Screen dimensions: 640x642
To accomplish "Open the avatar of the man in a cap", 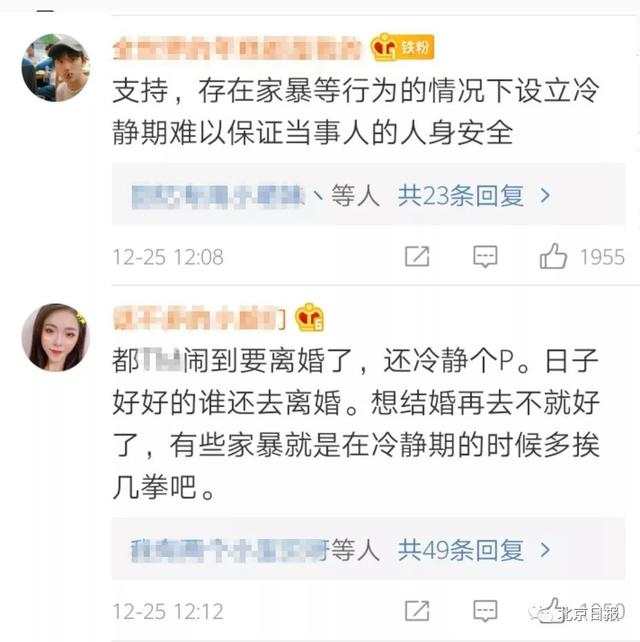I will coord(55,68).
